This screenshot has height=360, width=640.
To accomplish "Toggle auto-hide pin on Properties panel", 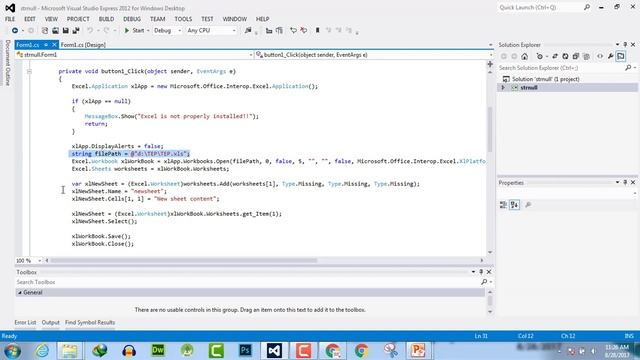I will (625, 182).
